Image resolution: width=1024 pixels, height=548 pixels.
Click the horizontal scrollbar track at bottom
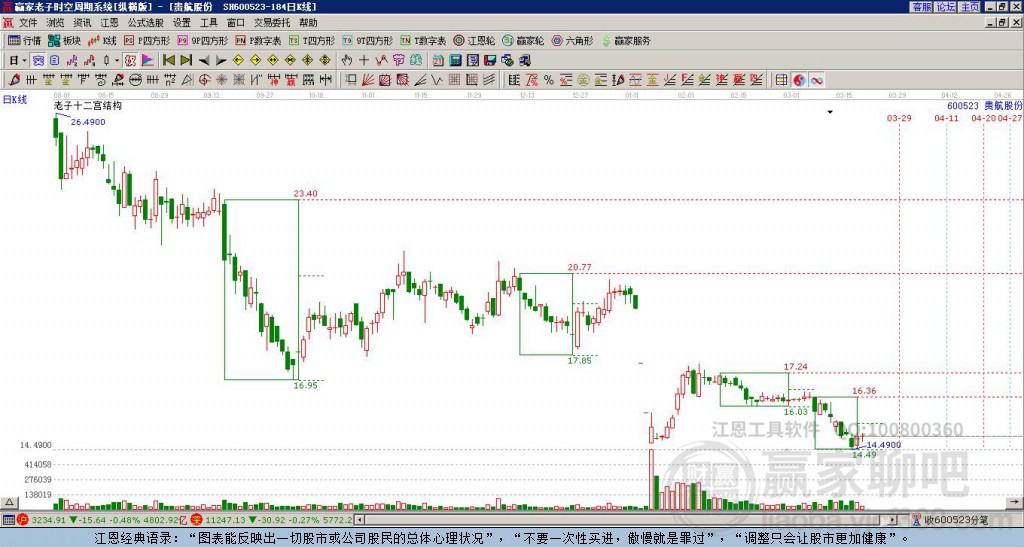(x=623, y=520)
